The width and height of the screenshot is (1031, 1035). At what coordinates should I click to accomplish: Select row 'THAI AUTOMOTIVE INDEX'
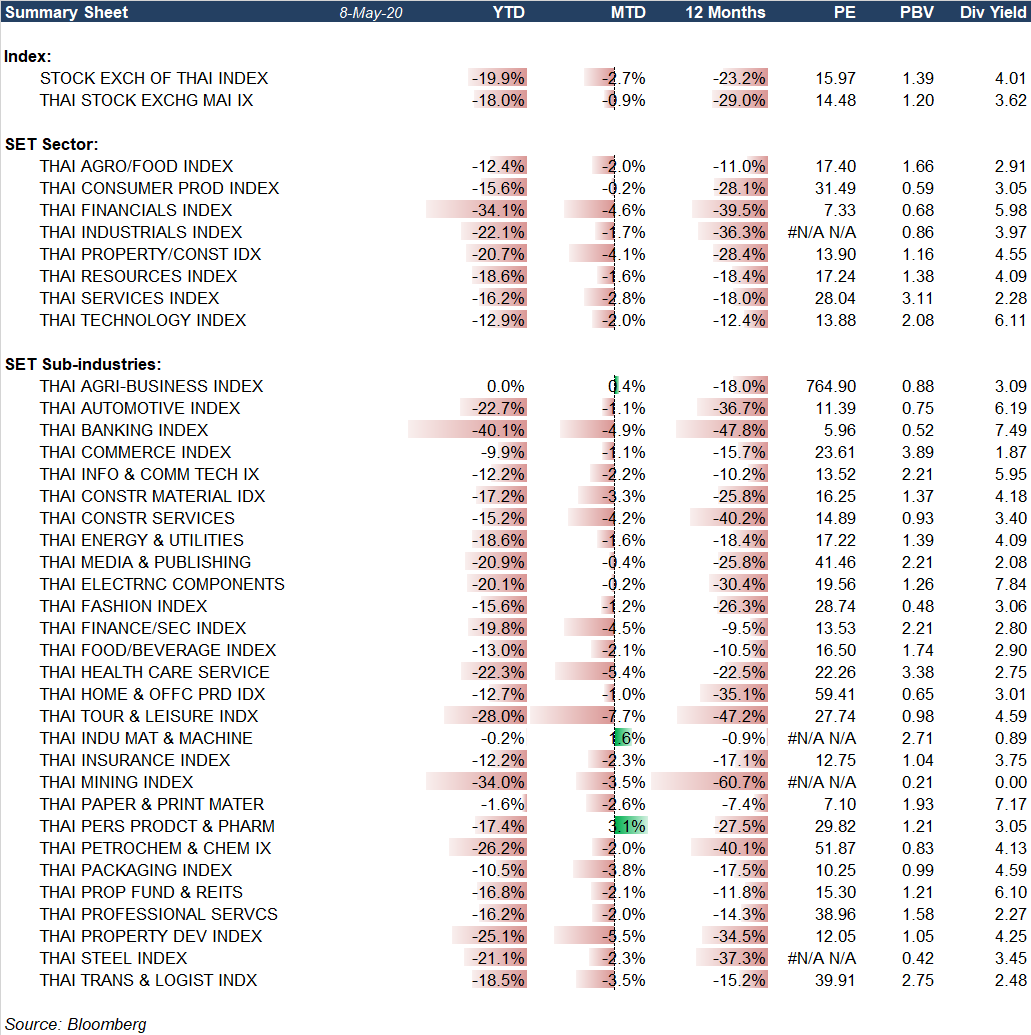pos(516,408)
